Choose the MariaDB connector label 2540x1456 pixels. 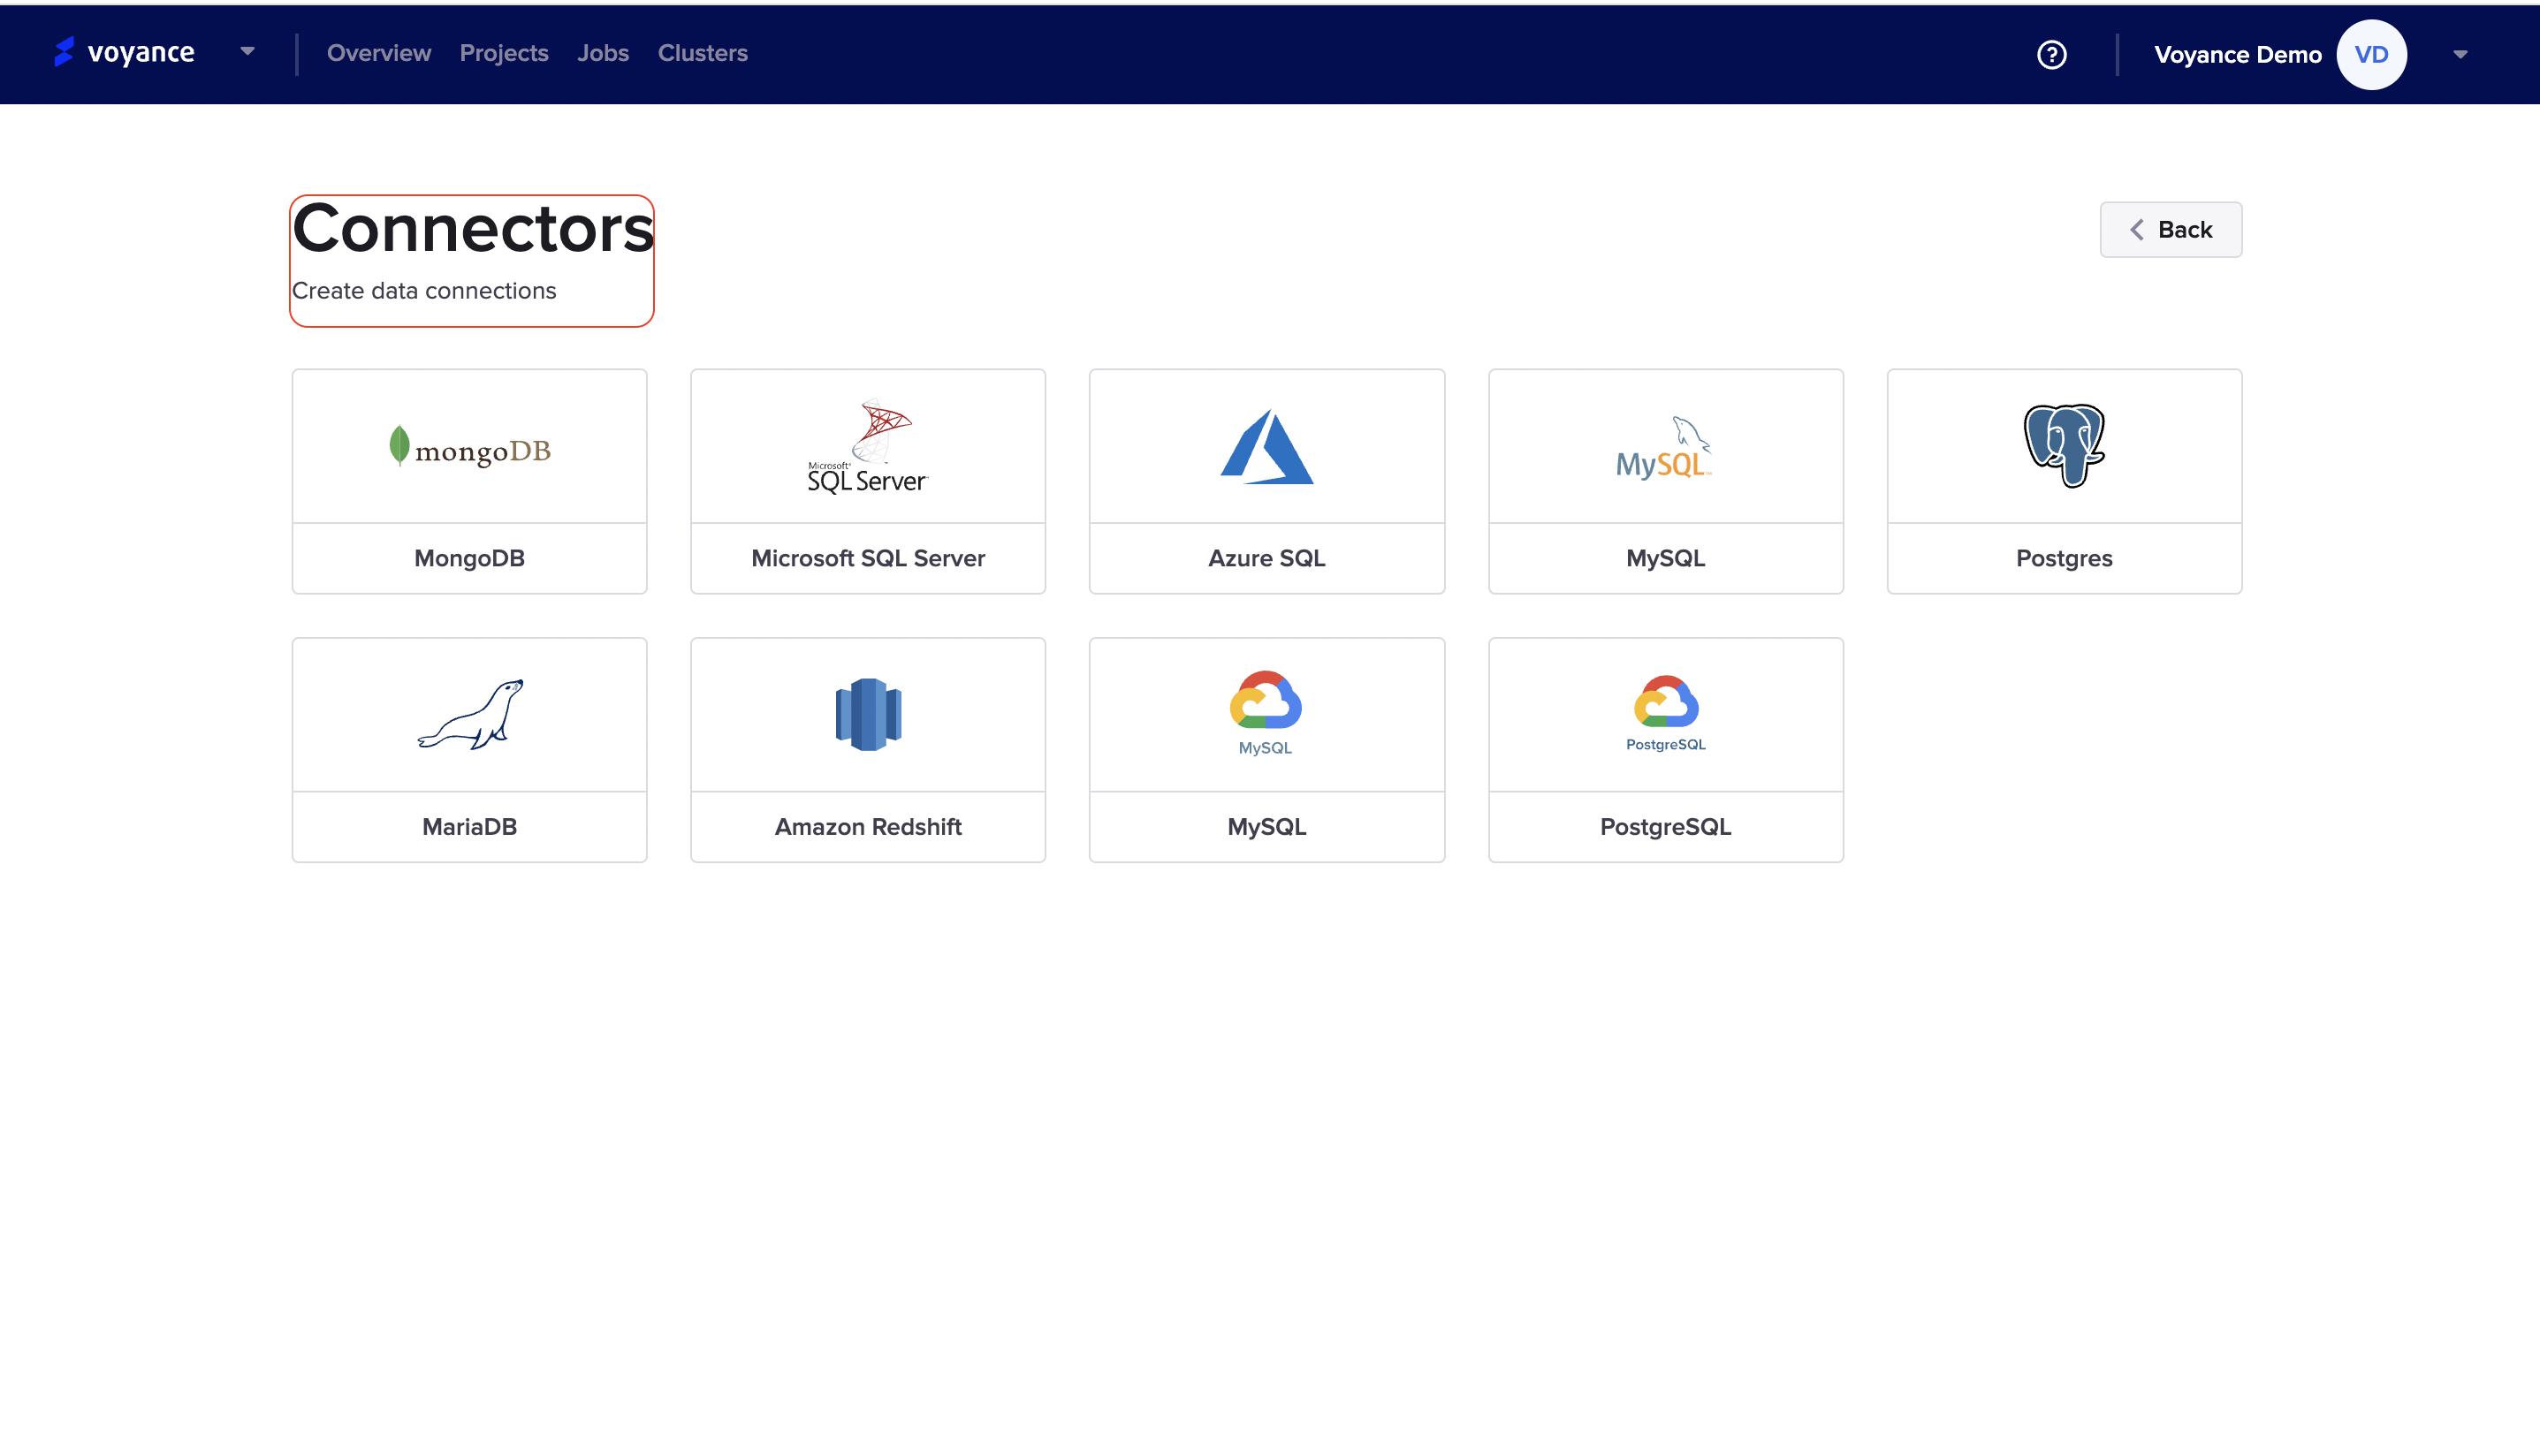tap(470, 827)
